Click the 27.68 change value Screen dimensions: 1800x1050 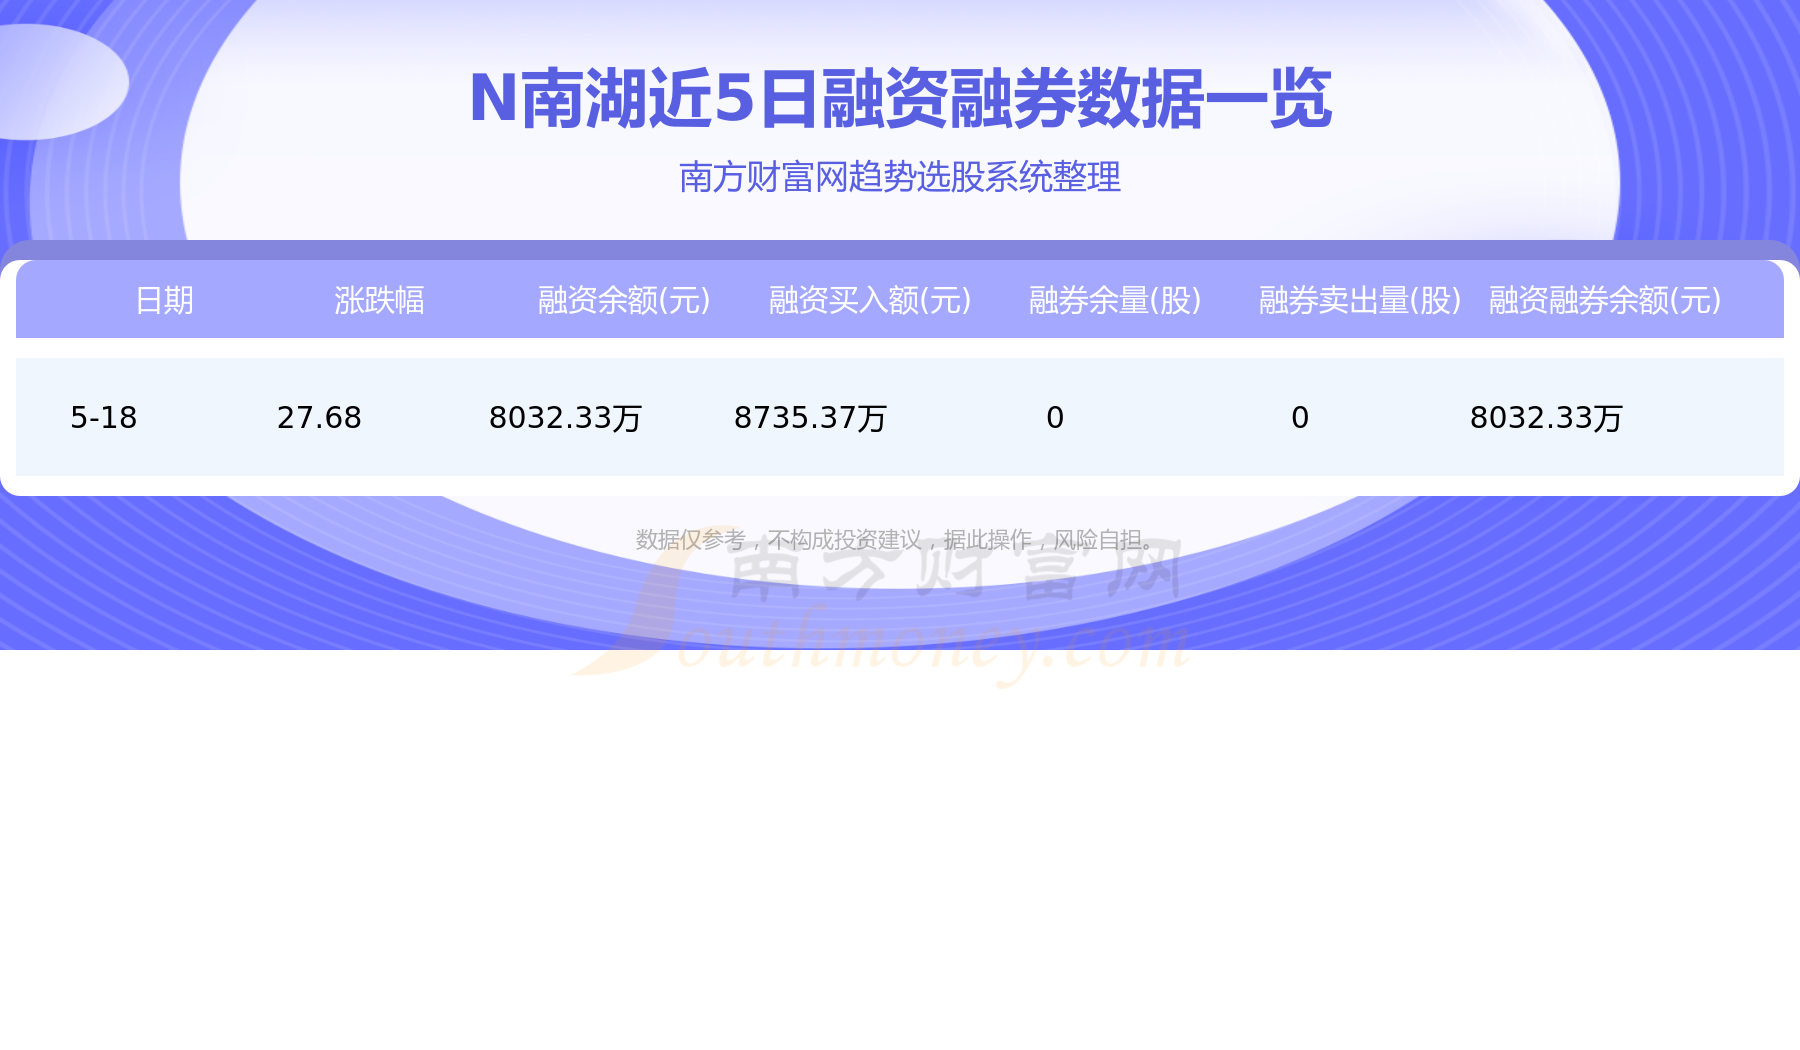click(x=319, y=417)
